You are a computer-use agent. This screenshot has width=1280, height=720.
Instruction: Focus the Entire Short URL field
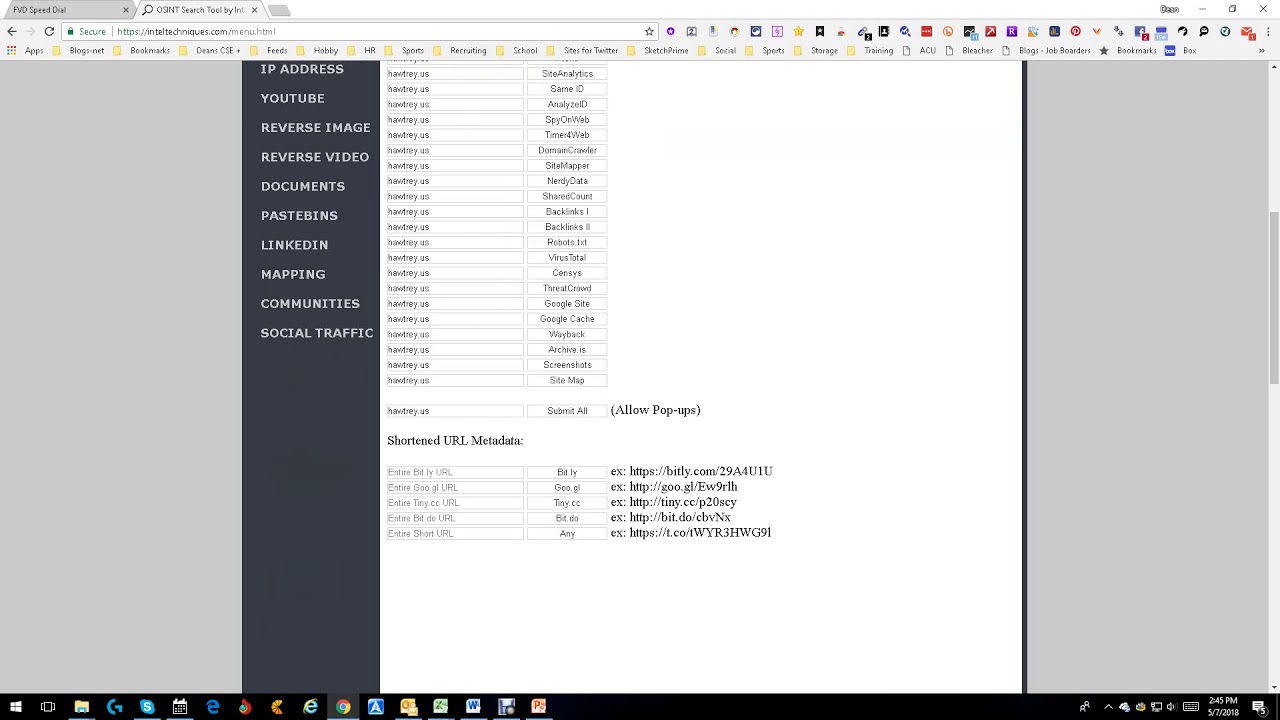tap(455, 534)
